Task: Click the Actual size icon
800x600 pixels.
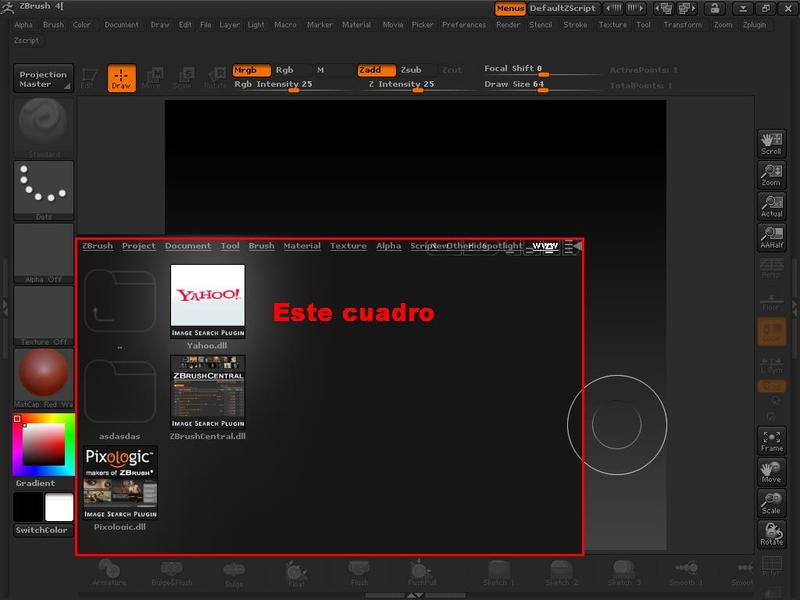Action: [771, 206]
